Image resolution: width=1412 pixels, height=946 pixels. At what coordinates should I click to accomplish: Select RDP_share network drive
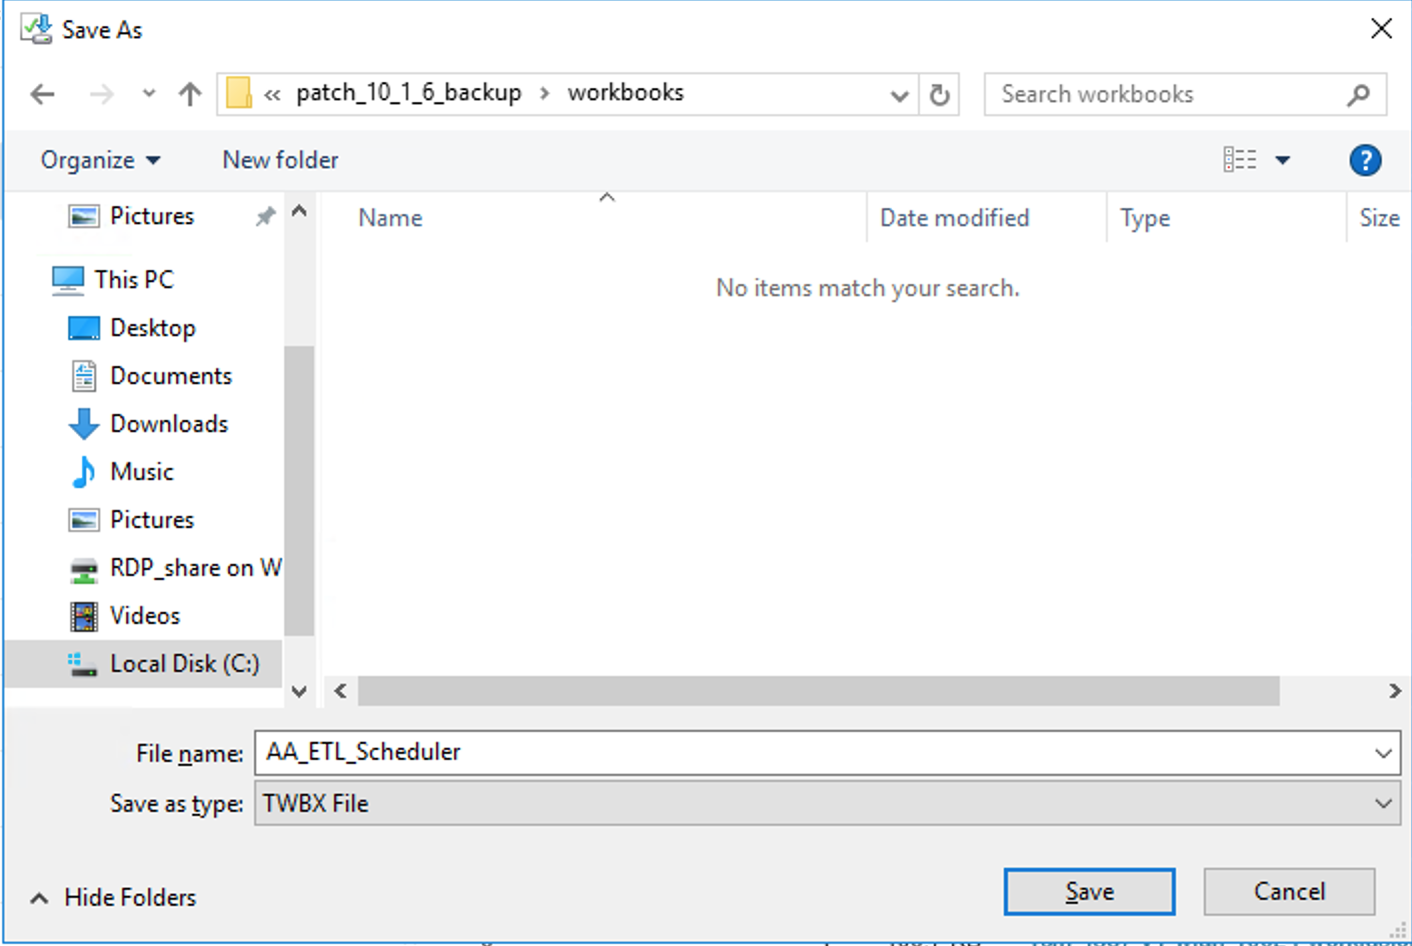[x=175, y=568]
